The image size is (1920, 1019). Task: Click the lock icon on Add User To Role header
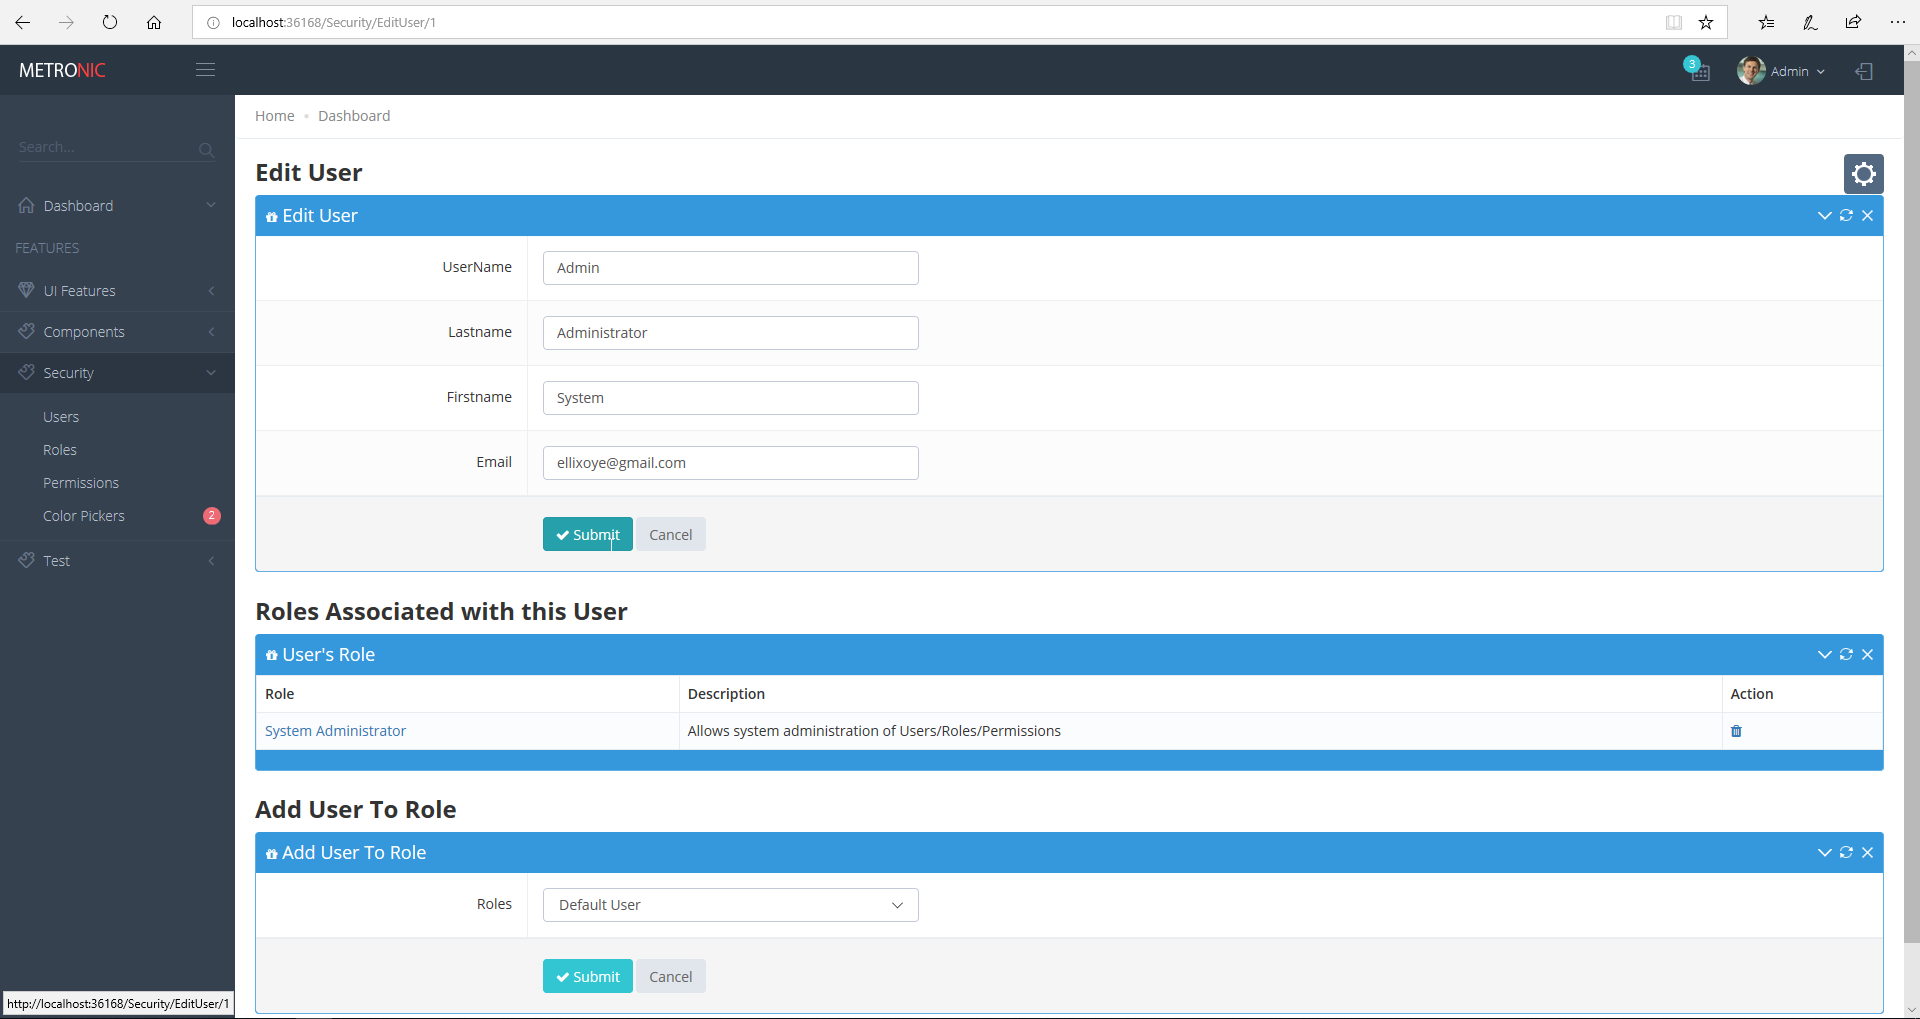point(270,852)
